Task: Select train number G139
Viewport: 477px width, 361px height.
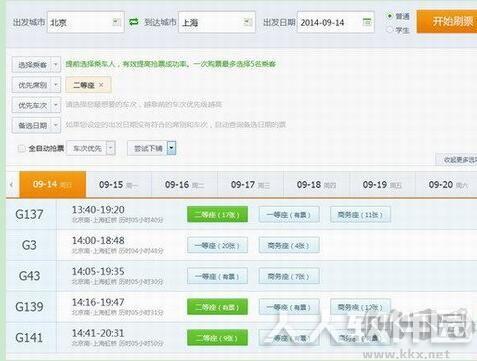Action: click(29, 307)
